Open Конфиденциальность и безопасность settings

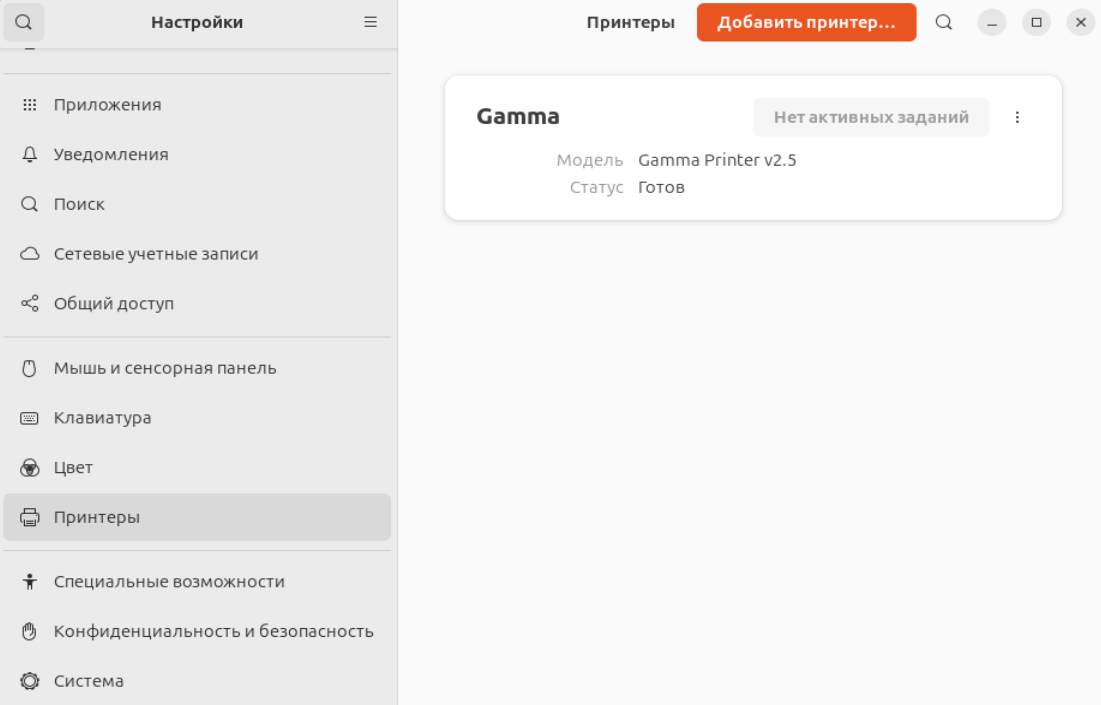[x=213, y=631]
